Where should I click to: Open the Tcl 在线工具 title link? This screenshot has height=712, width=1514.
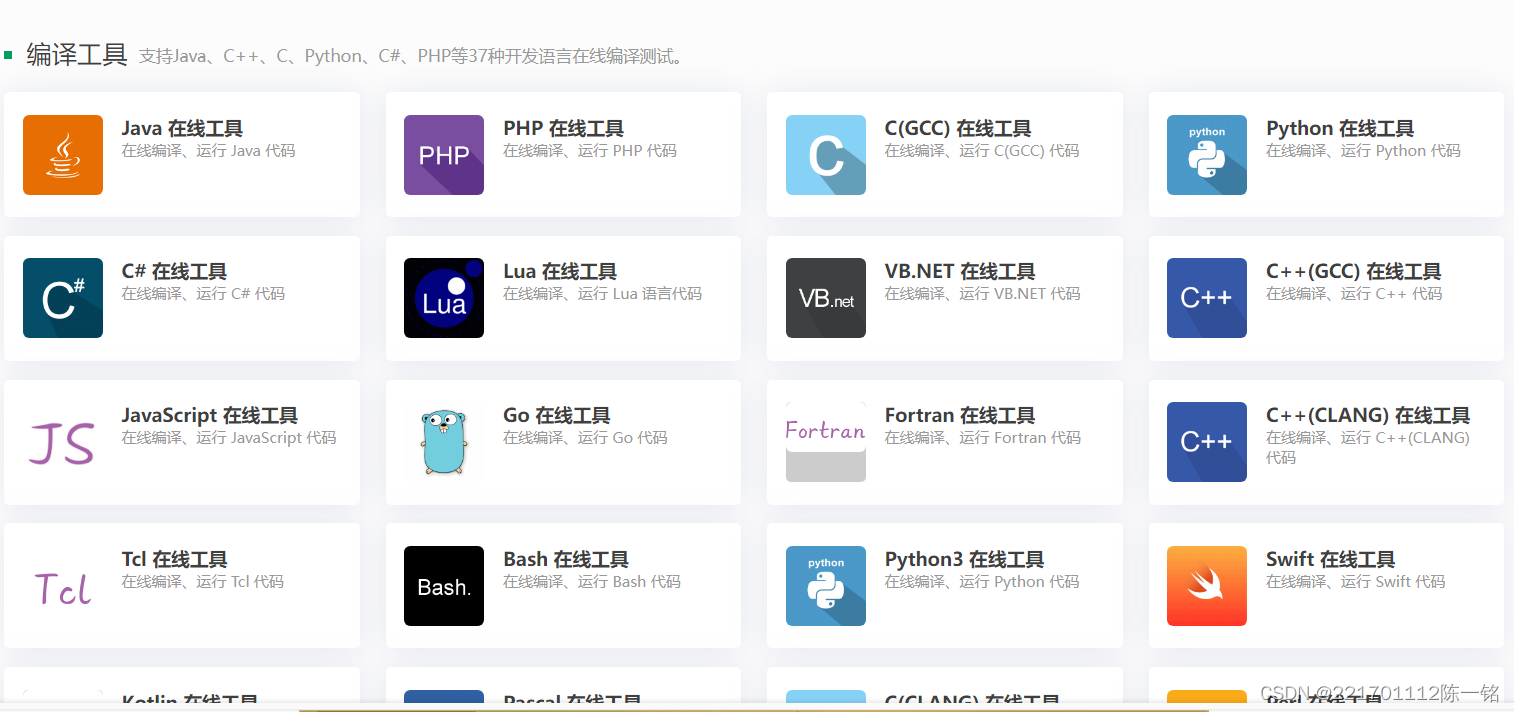(174, 559)
